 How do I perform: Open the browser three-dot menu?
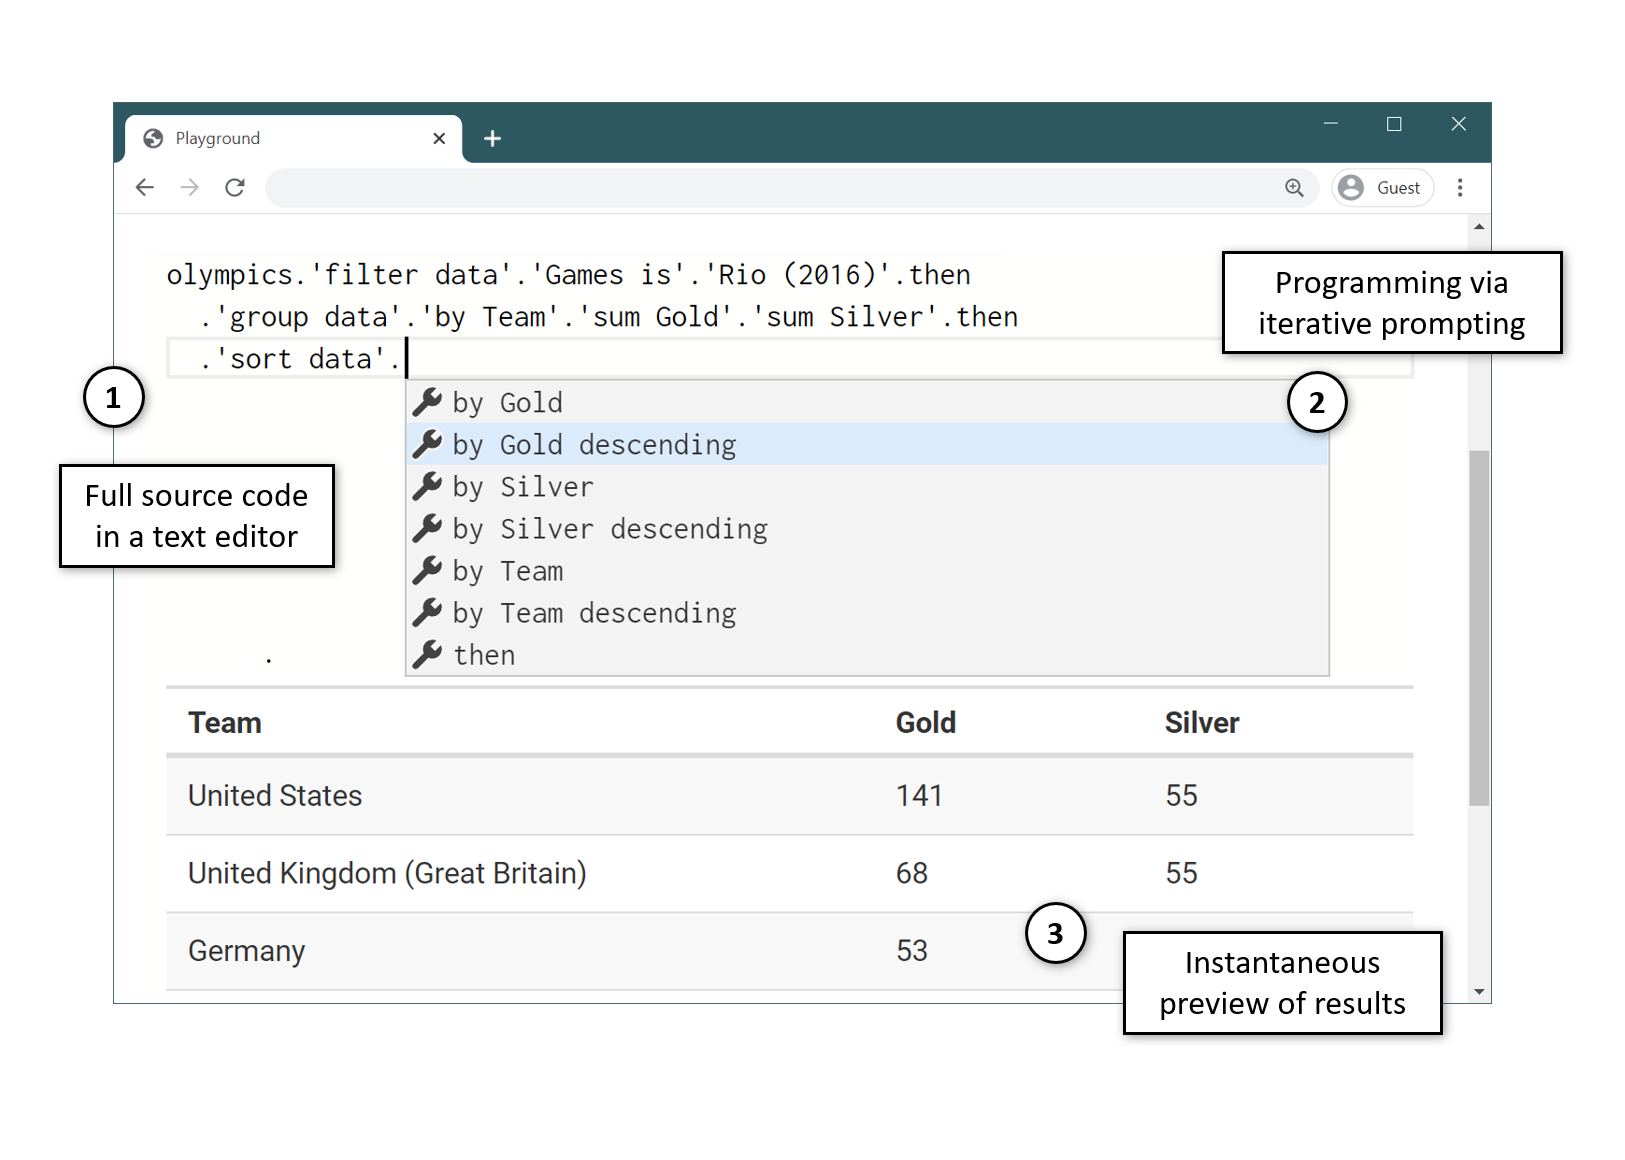pos(1460,188)
